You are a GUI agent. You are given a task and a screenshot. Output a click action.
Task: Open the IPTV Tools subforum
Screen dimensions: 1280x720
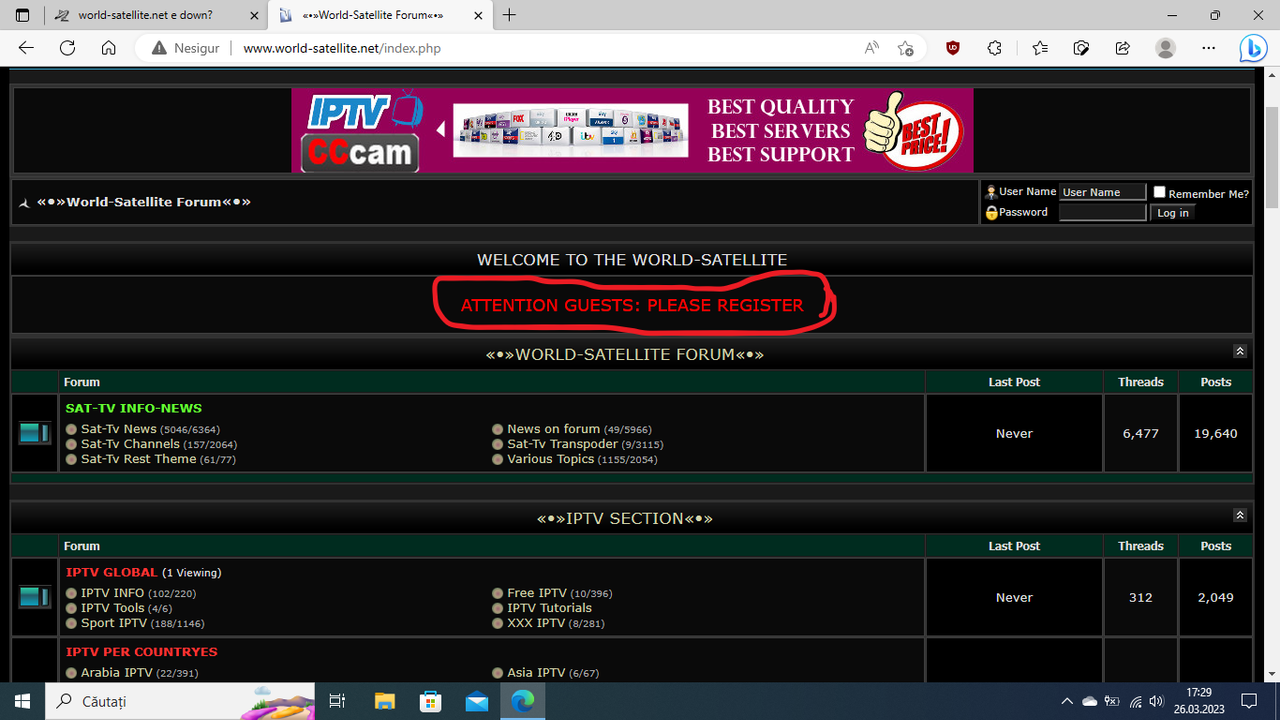(113, 608)
